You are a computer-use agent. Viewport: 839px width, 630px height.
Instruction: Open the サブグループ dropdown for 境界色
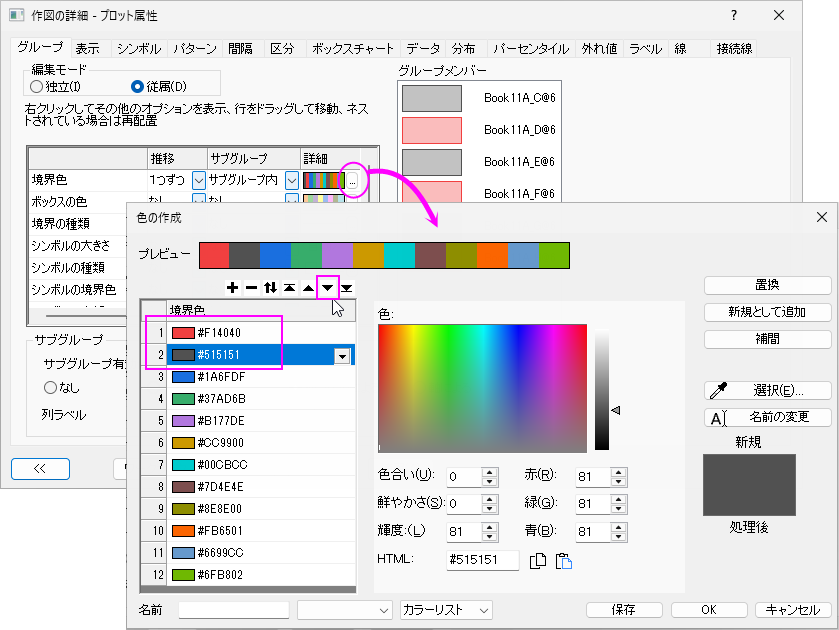click(x=292, y=180)
